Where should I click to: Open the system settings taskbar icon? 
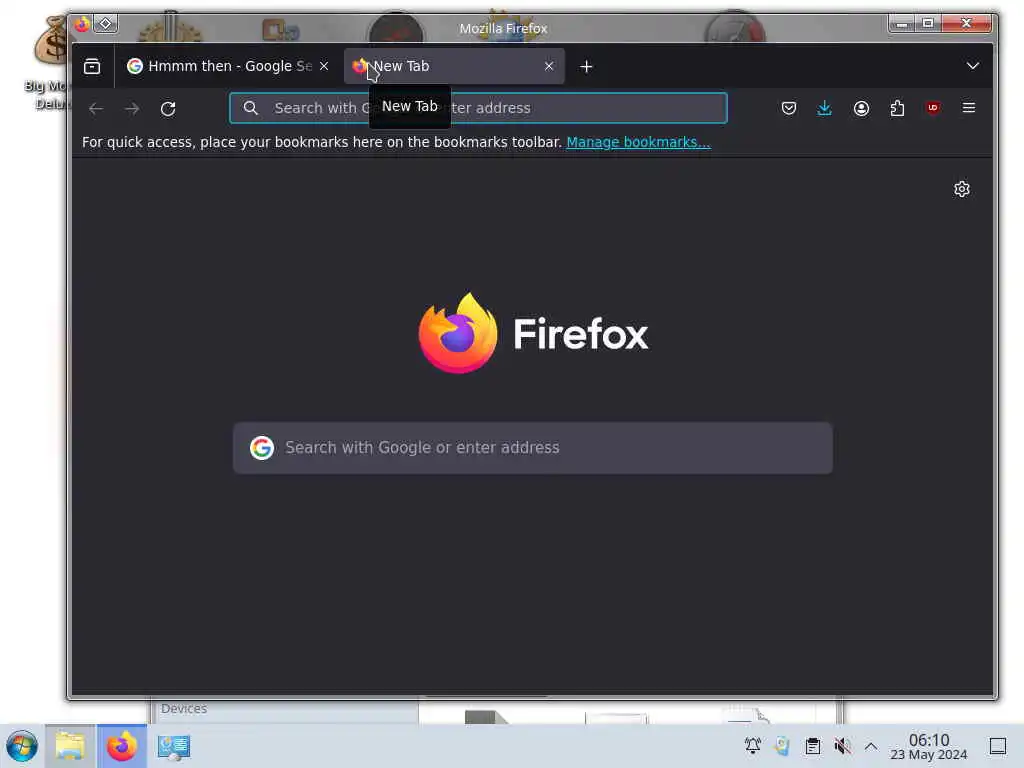point(174,746)
